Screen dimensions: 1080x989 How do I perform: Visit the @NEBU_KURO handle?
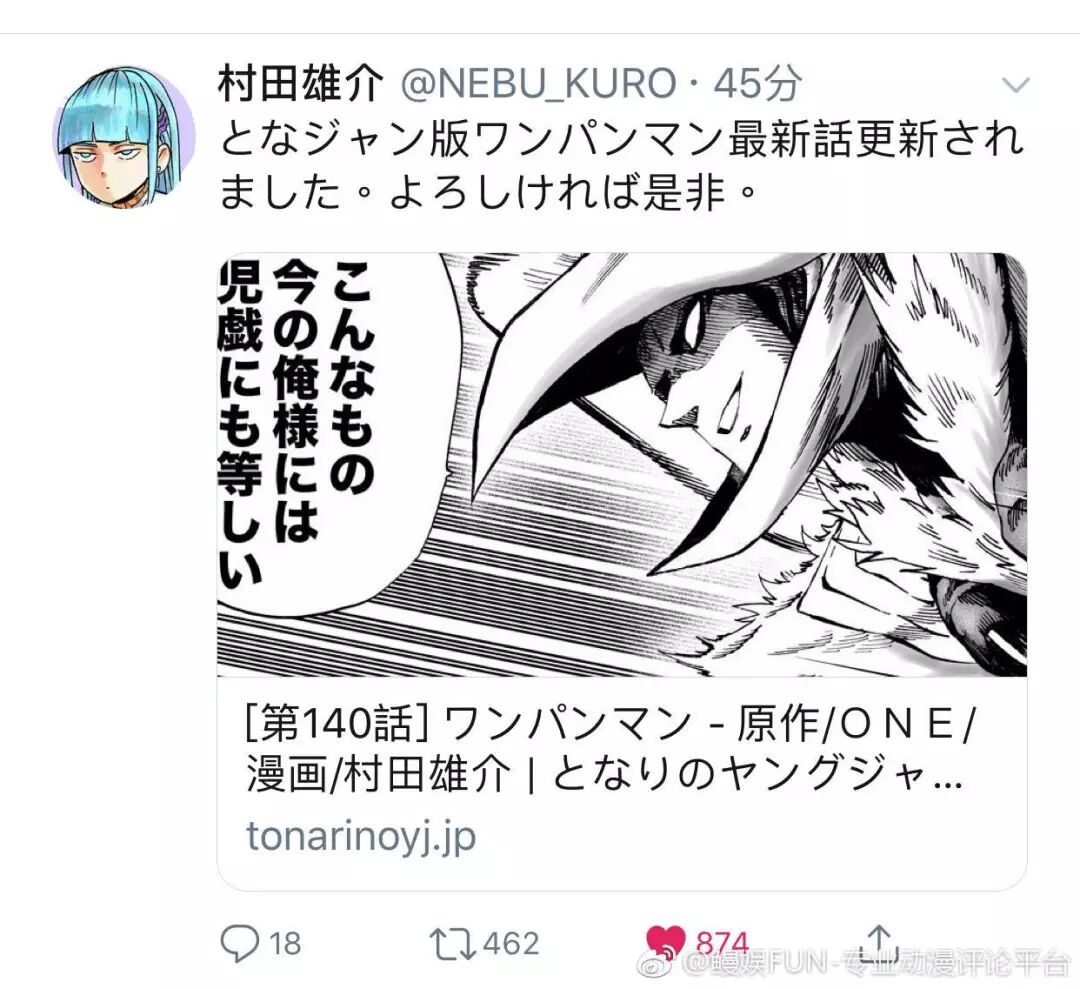538,83
